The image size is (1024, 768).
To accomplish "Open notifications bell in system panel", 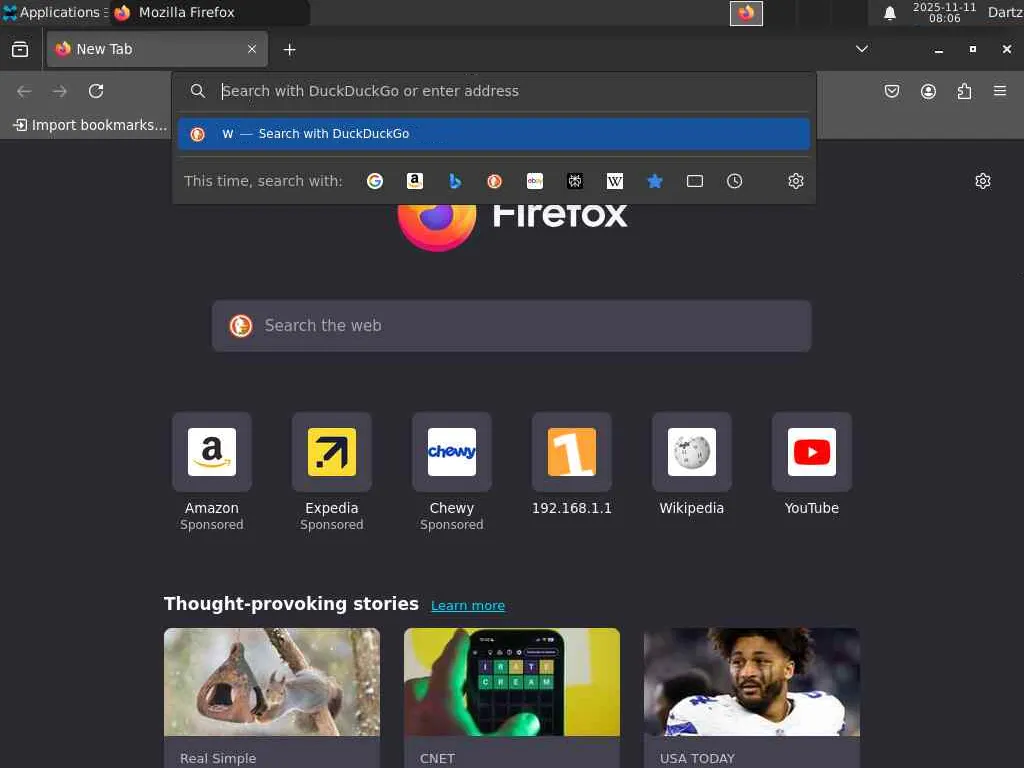I will coord(889,13).
